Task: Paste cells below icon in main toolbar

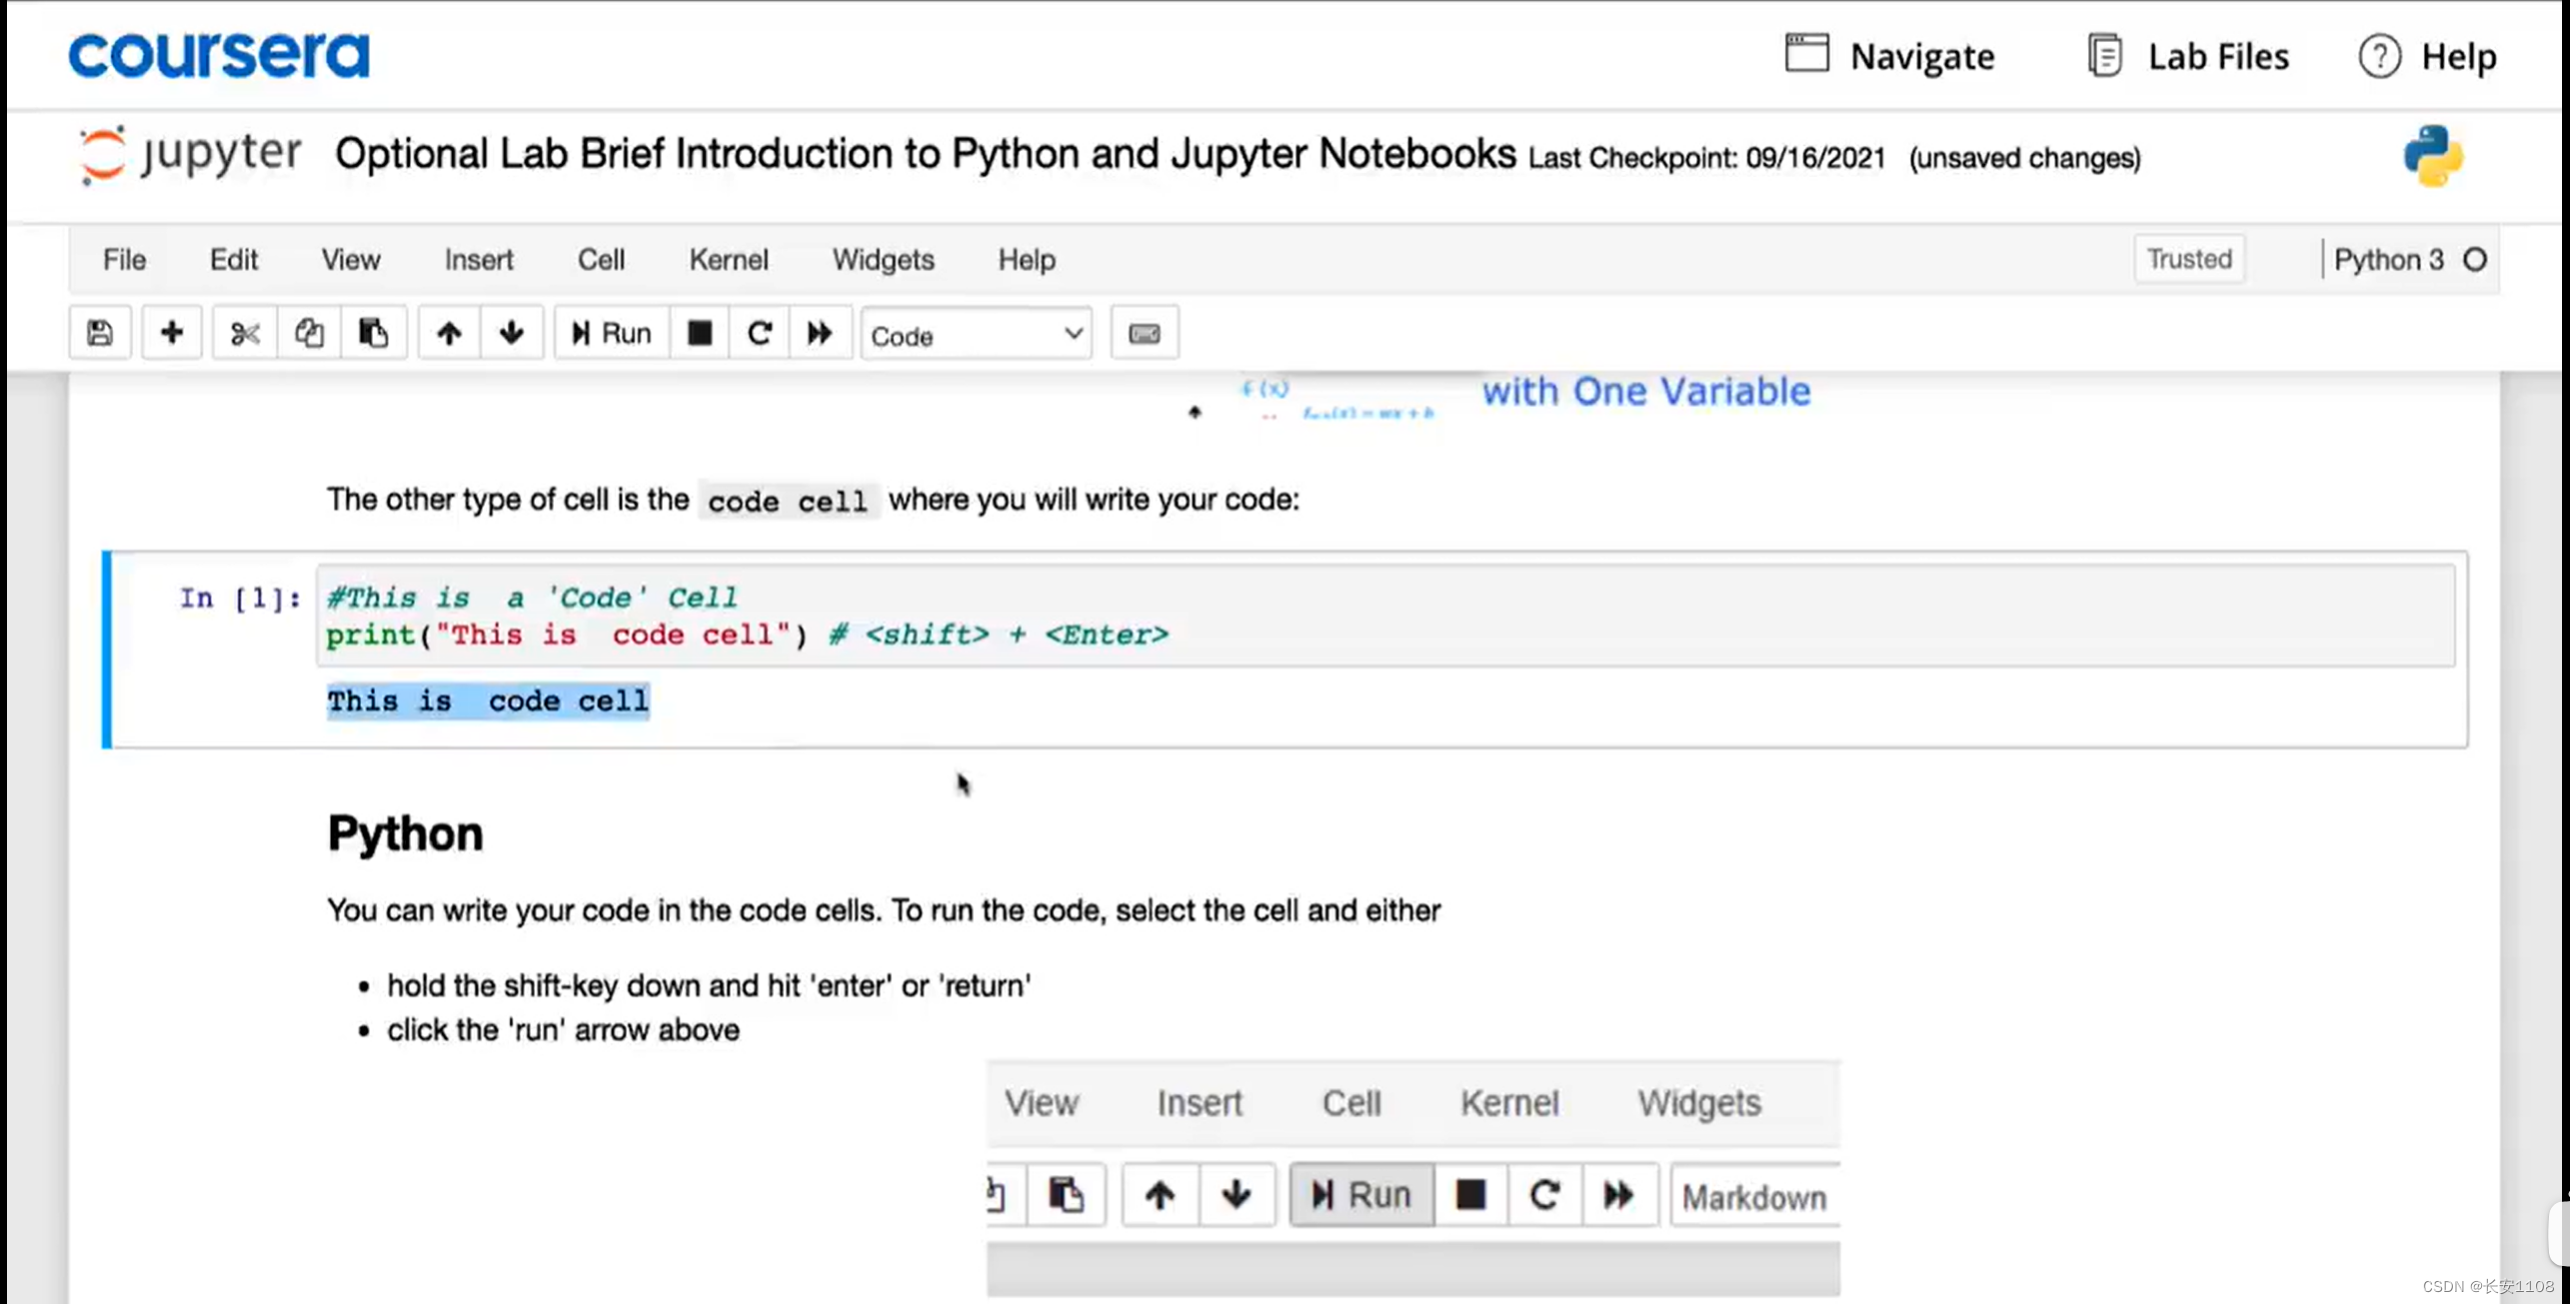Action: [373, 333]
